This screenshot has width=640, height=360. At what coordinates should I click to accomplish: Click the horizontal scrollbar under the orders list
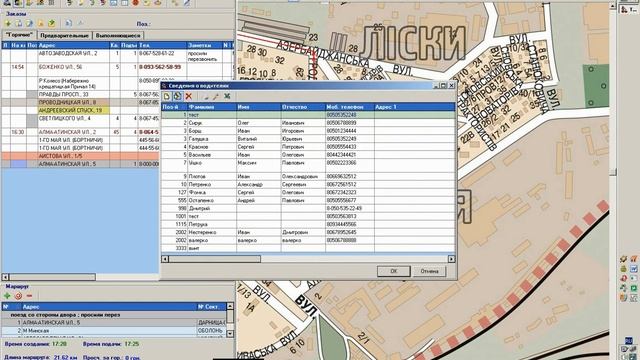click(x=52, y=277)
